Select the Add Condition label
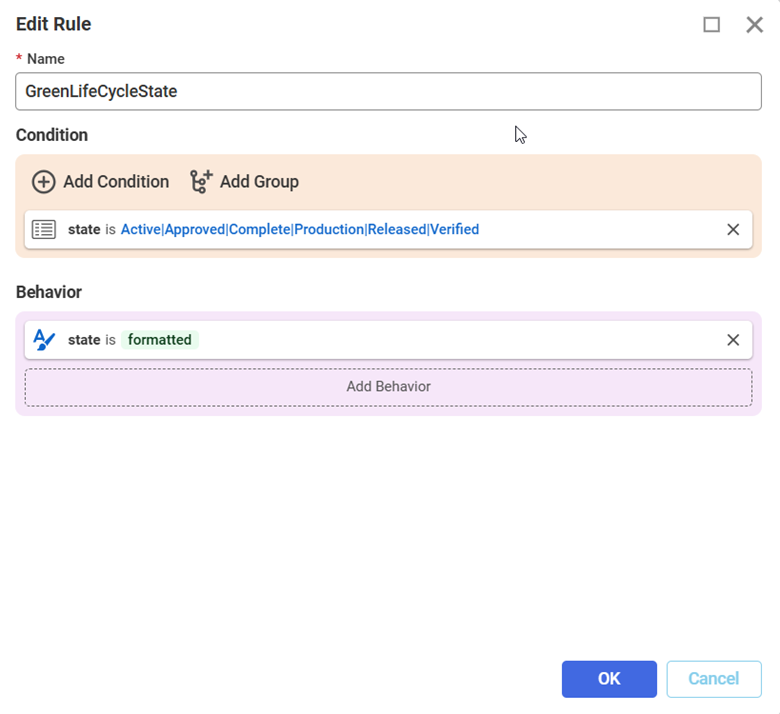The image size is (780, 714). click(x=116, y=182)
